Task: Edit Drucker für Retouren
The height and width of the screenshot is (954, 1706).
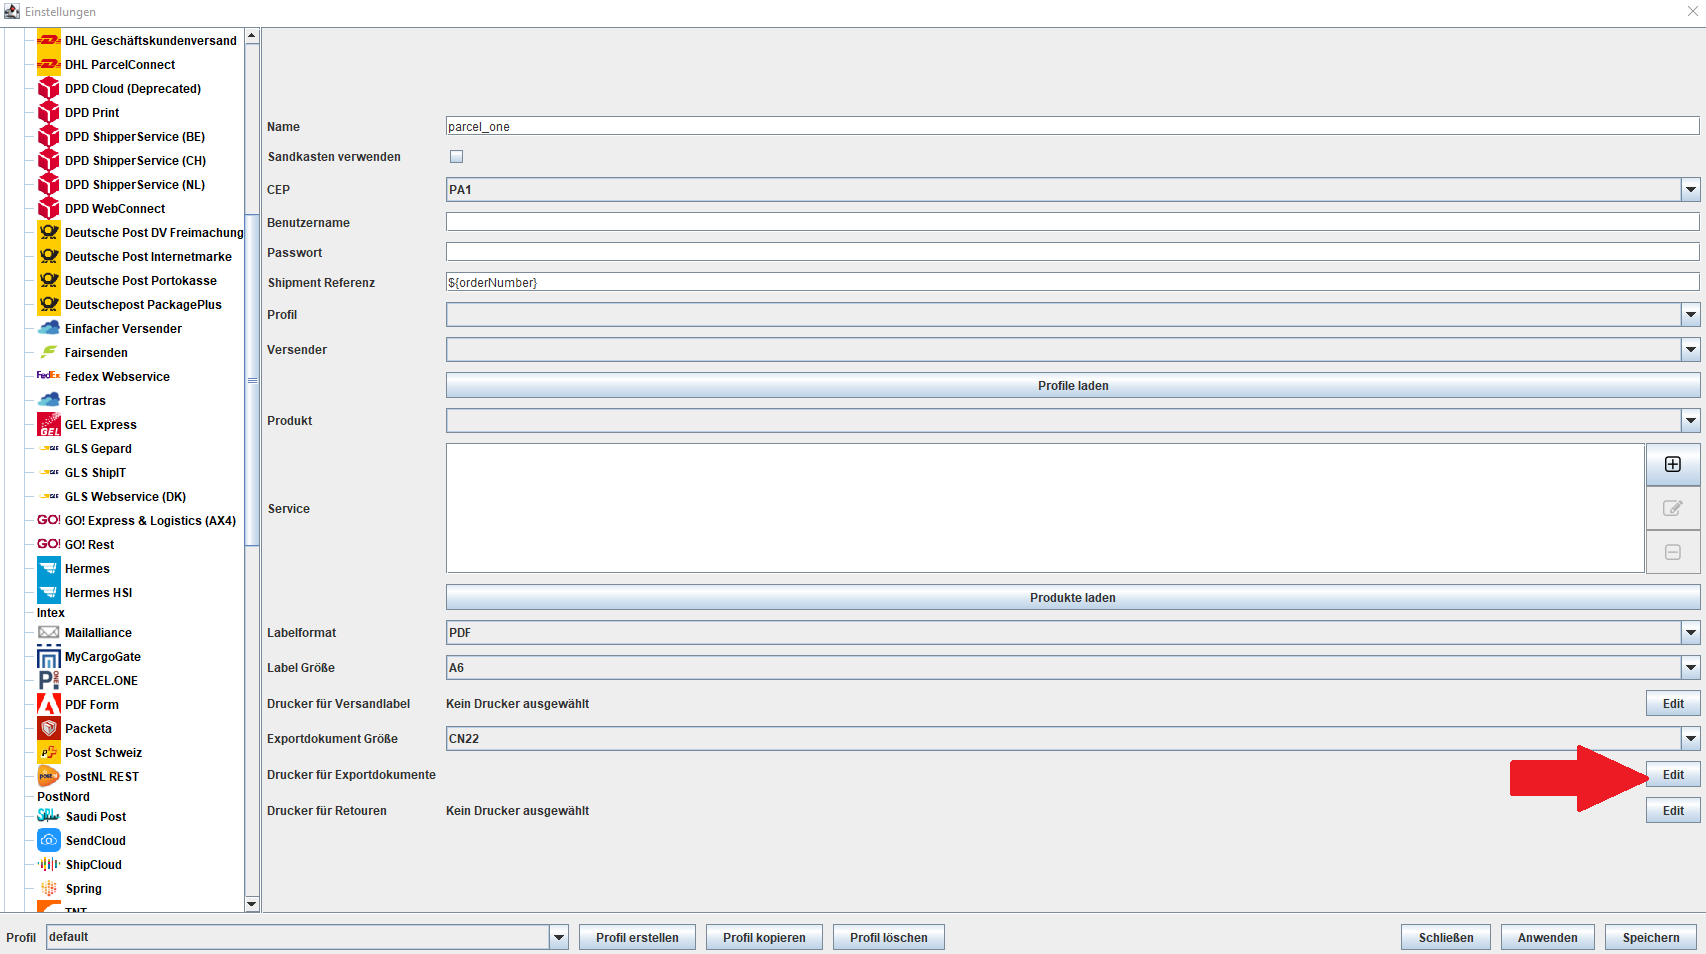Action: (1673, 811)
